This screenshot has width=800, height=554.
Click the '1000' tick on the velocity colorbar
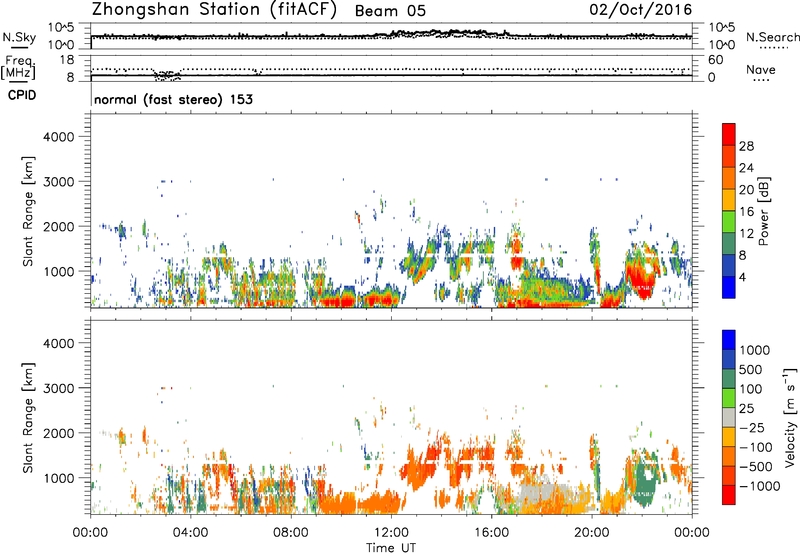(x=755, y=350)
